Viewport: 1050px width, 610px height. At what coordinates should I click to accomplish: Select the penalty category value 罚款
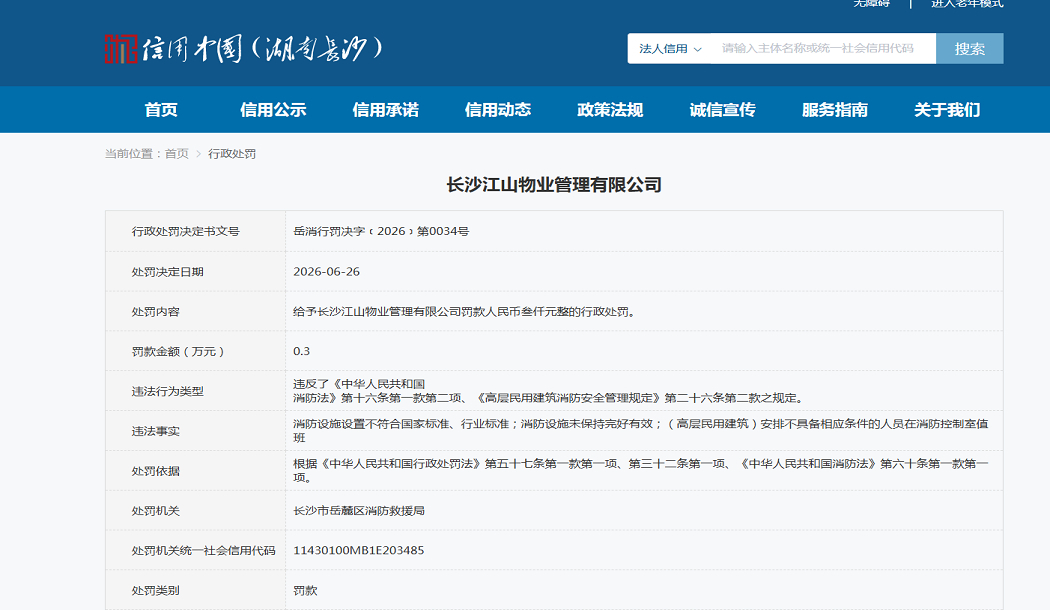coord(305,591)
